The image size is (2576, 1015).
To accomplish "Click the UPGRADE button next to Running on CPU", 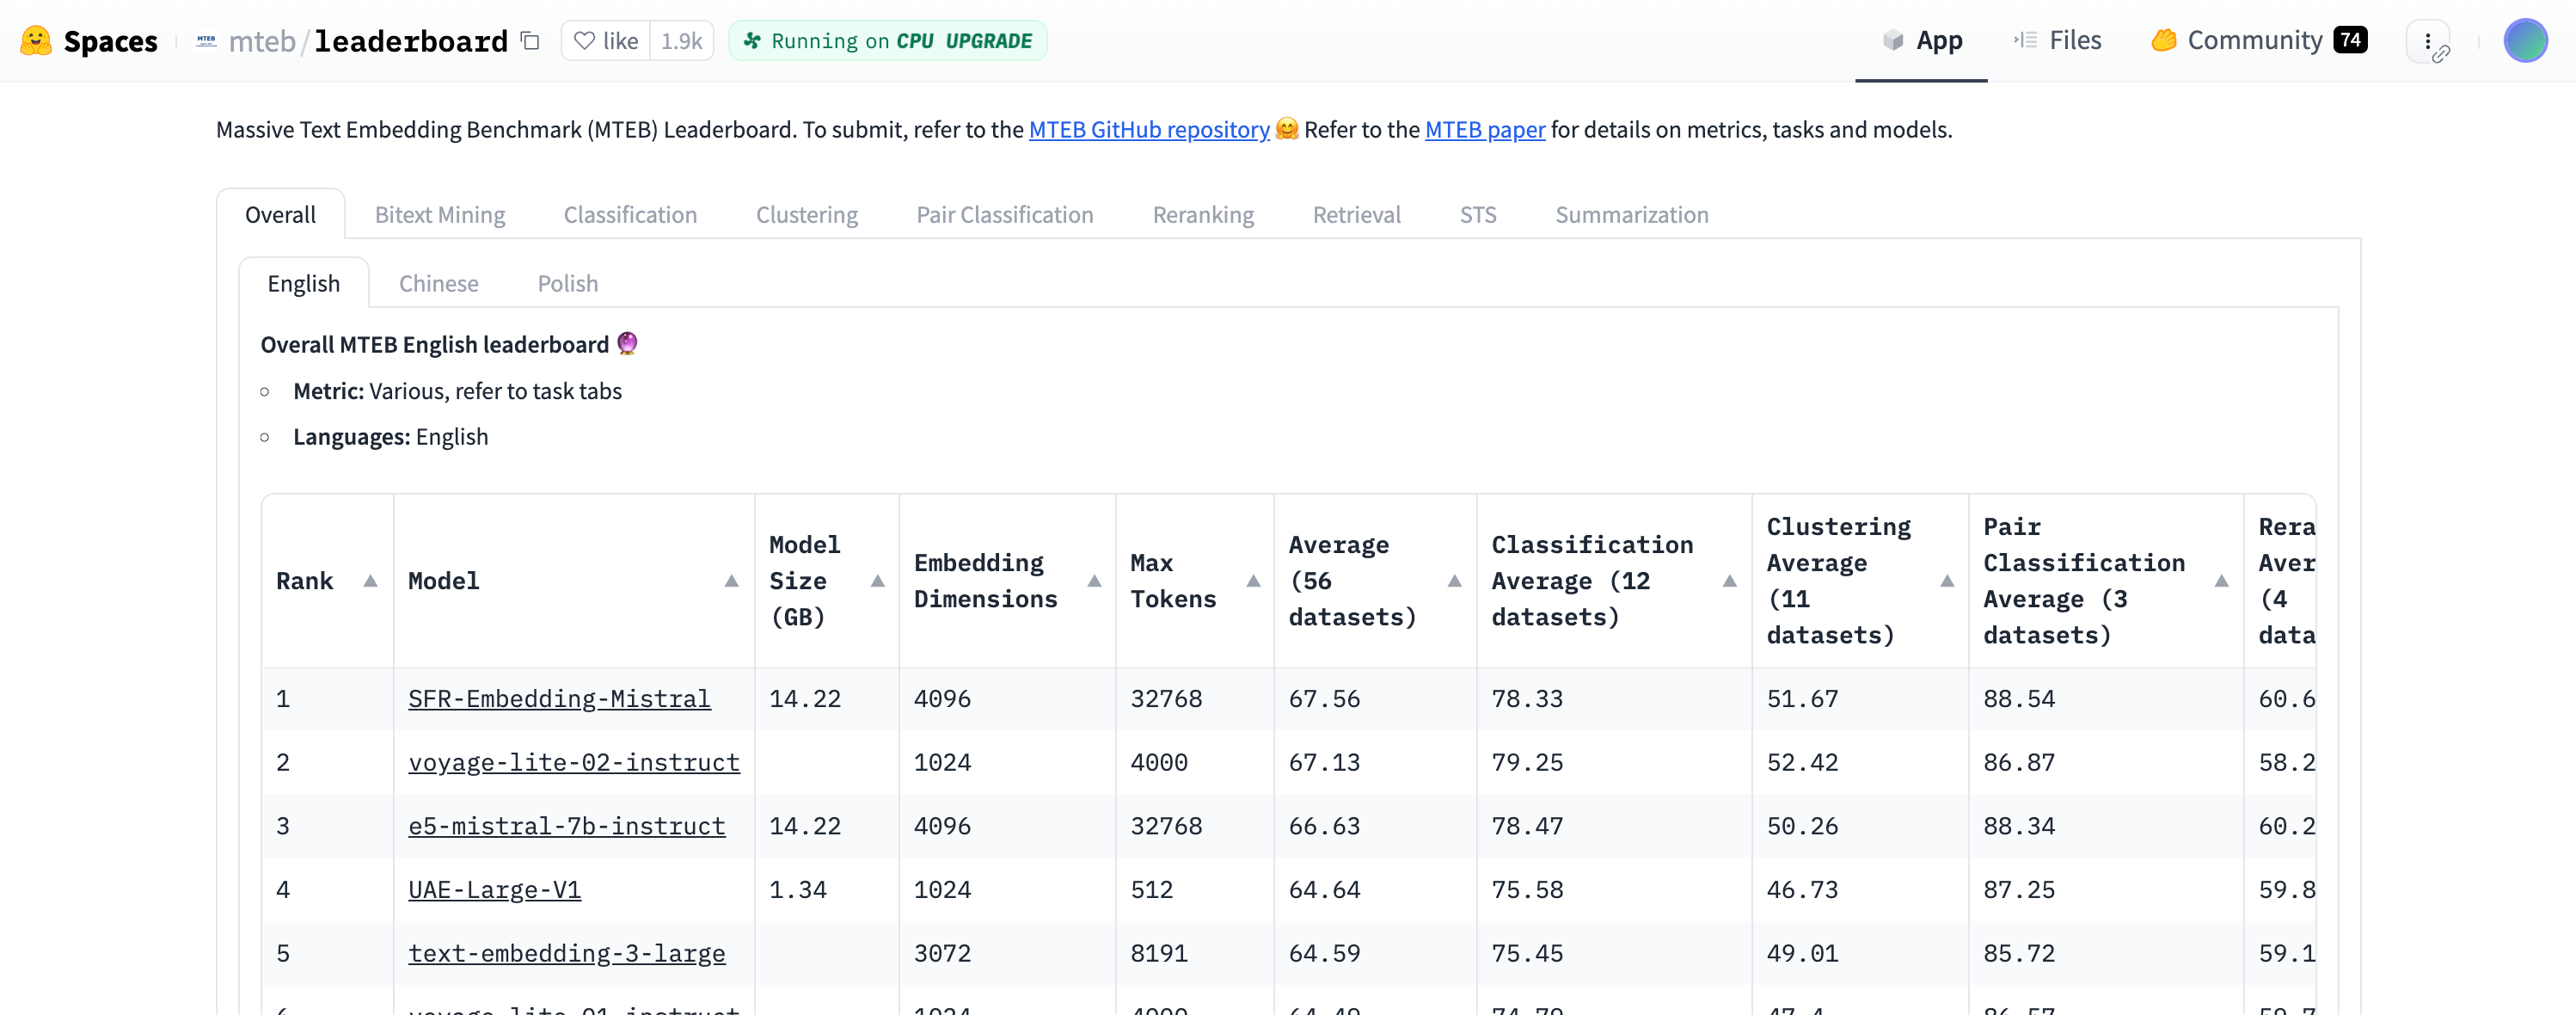I will [x=989, y=41].
